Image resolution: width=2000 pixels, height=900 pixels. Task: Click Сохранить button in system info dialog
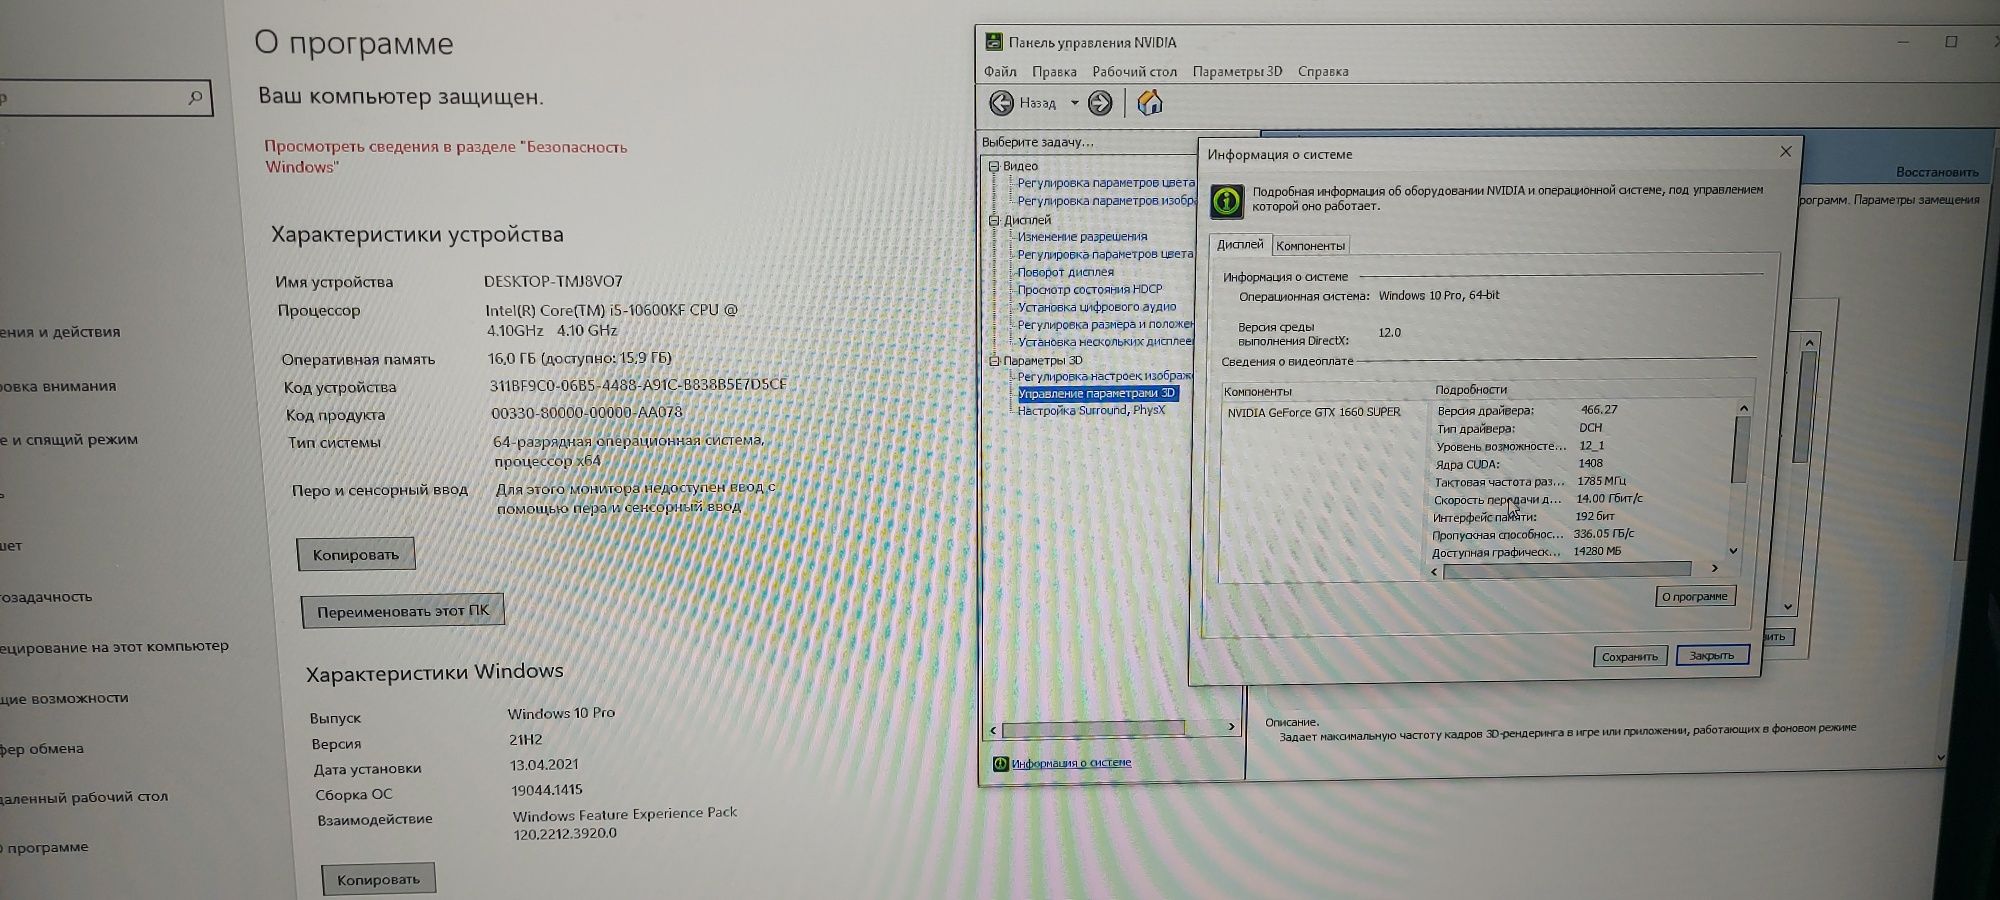[1629, 657]
